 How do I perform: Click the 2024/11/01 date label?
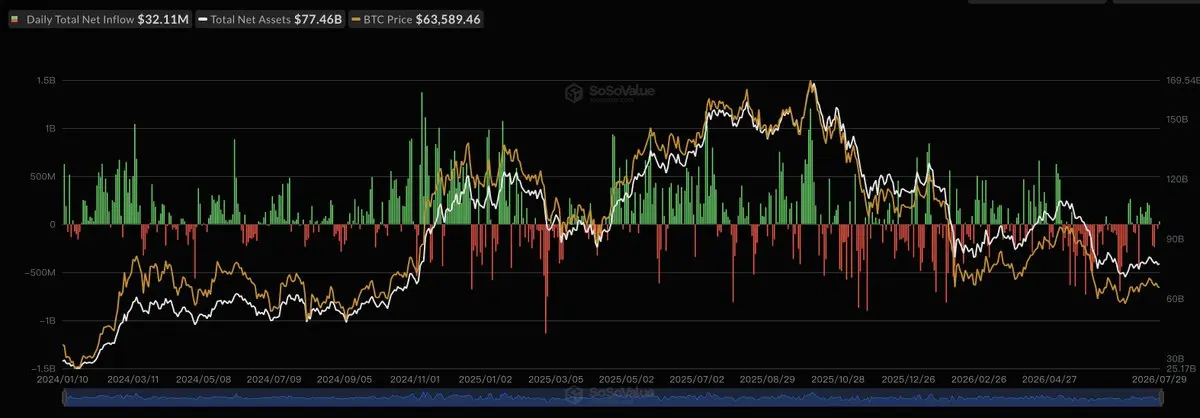point(413,380)
